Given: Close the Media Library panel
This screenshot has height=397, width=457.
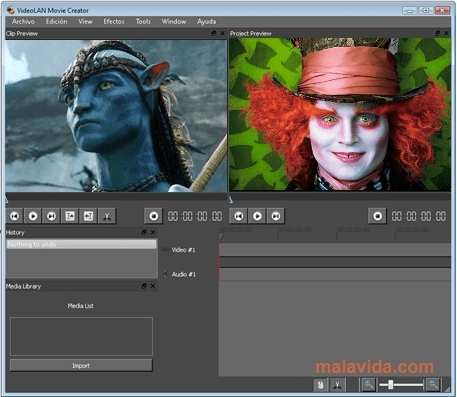Looking at the screenshot, I should pos(153,286).
